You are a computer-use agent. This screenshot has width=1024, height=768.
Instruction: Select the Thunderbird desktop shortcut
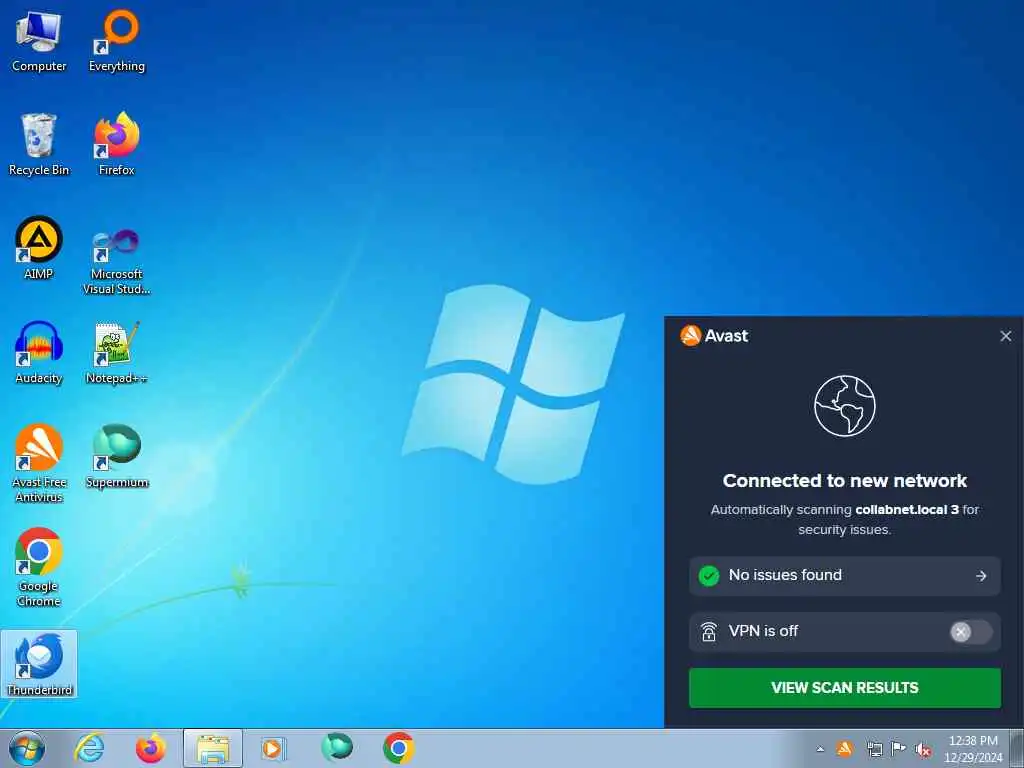(x=39, y=664)
